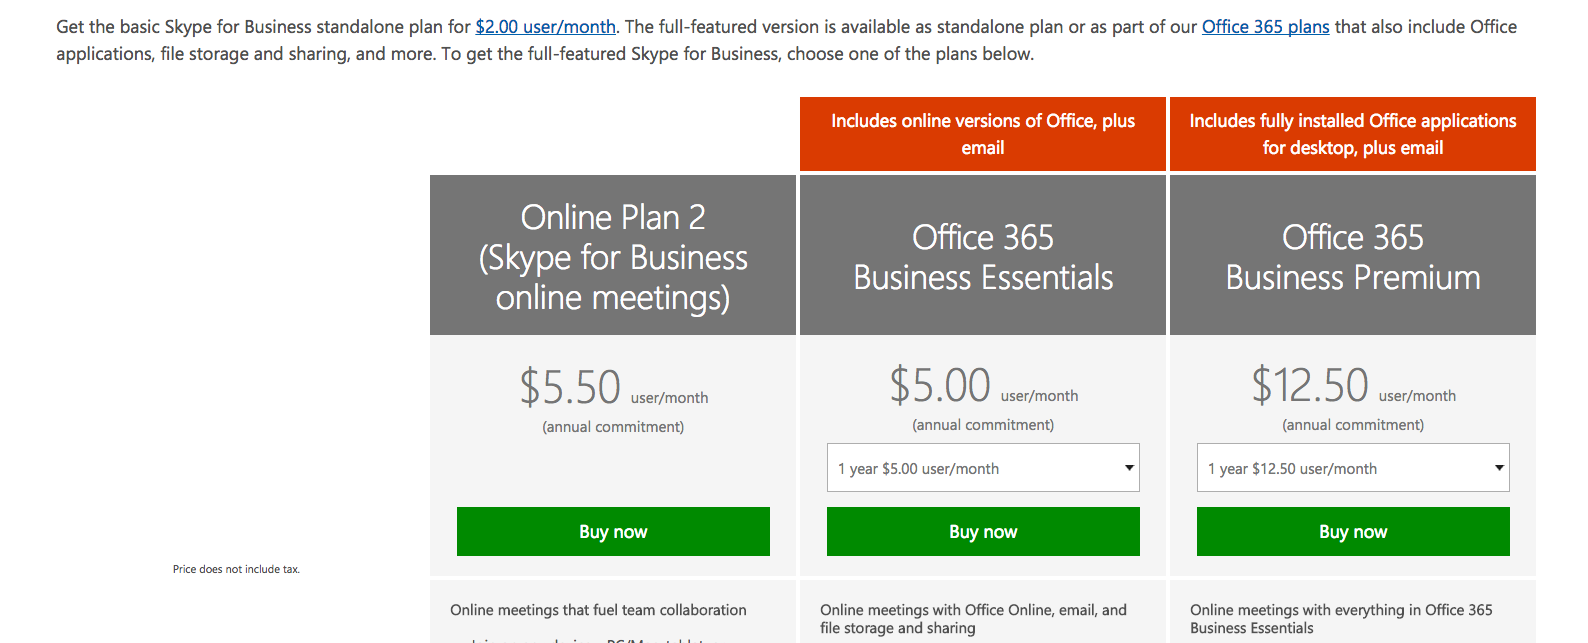
Task: Click Buy now for Business Premium
Action: click(x=1353, y=531)
